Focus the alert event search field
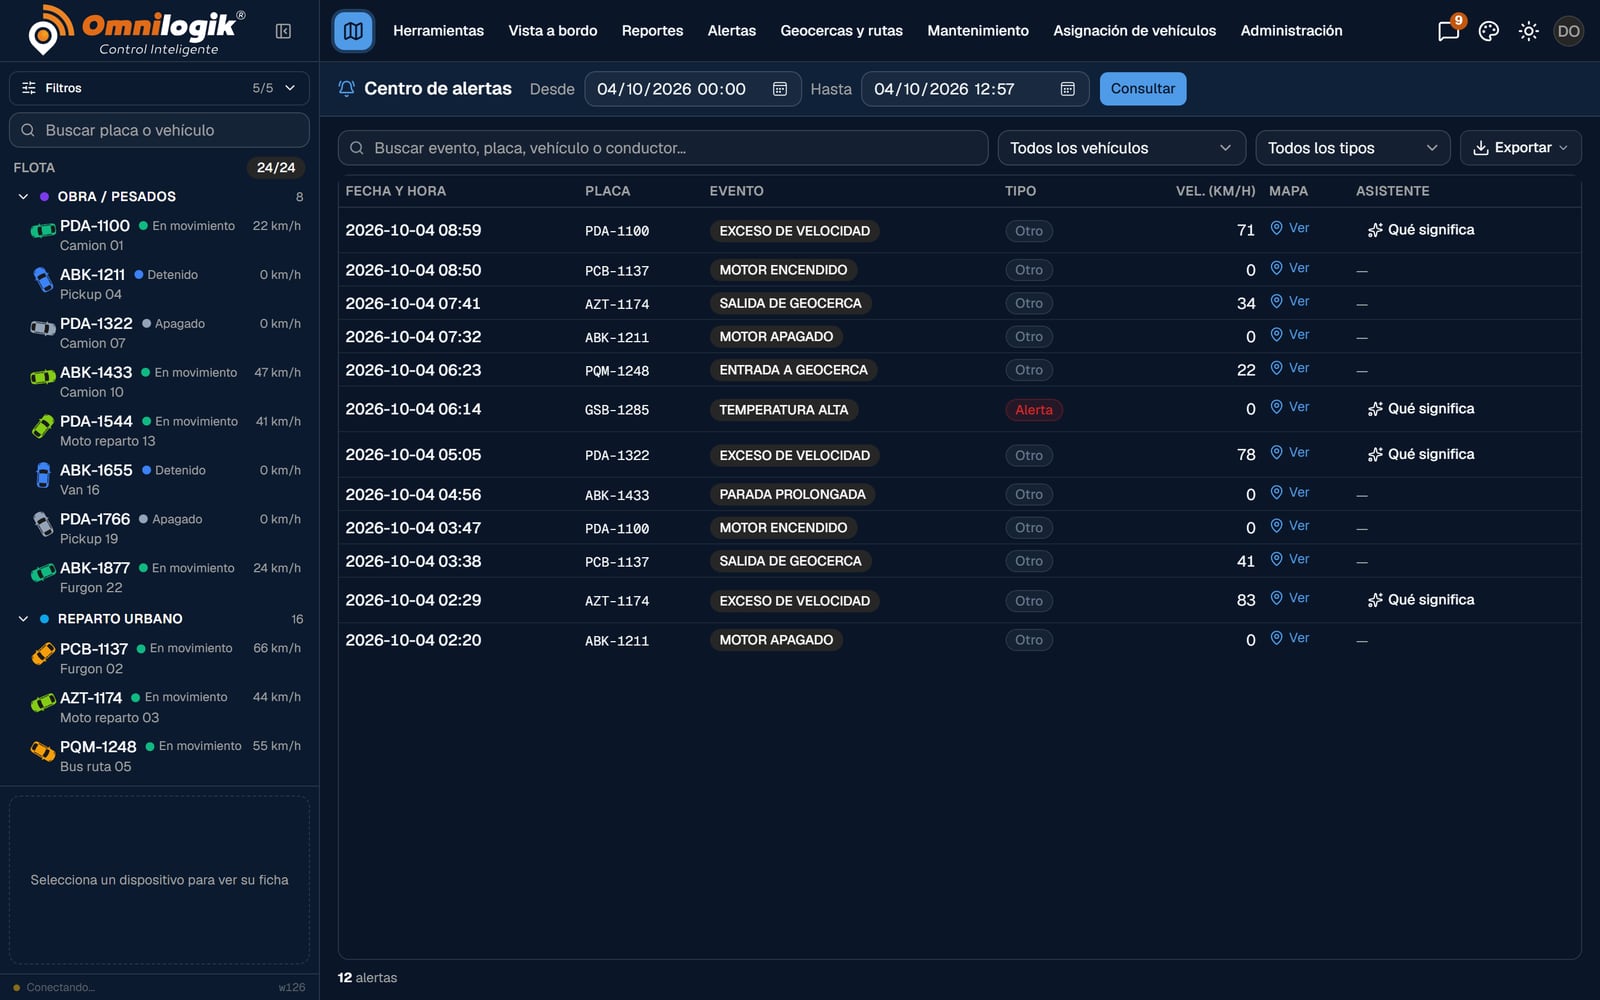 (x=663, y=148)
